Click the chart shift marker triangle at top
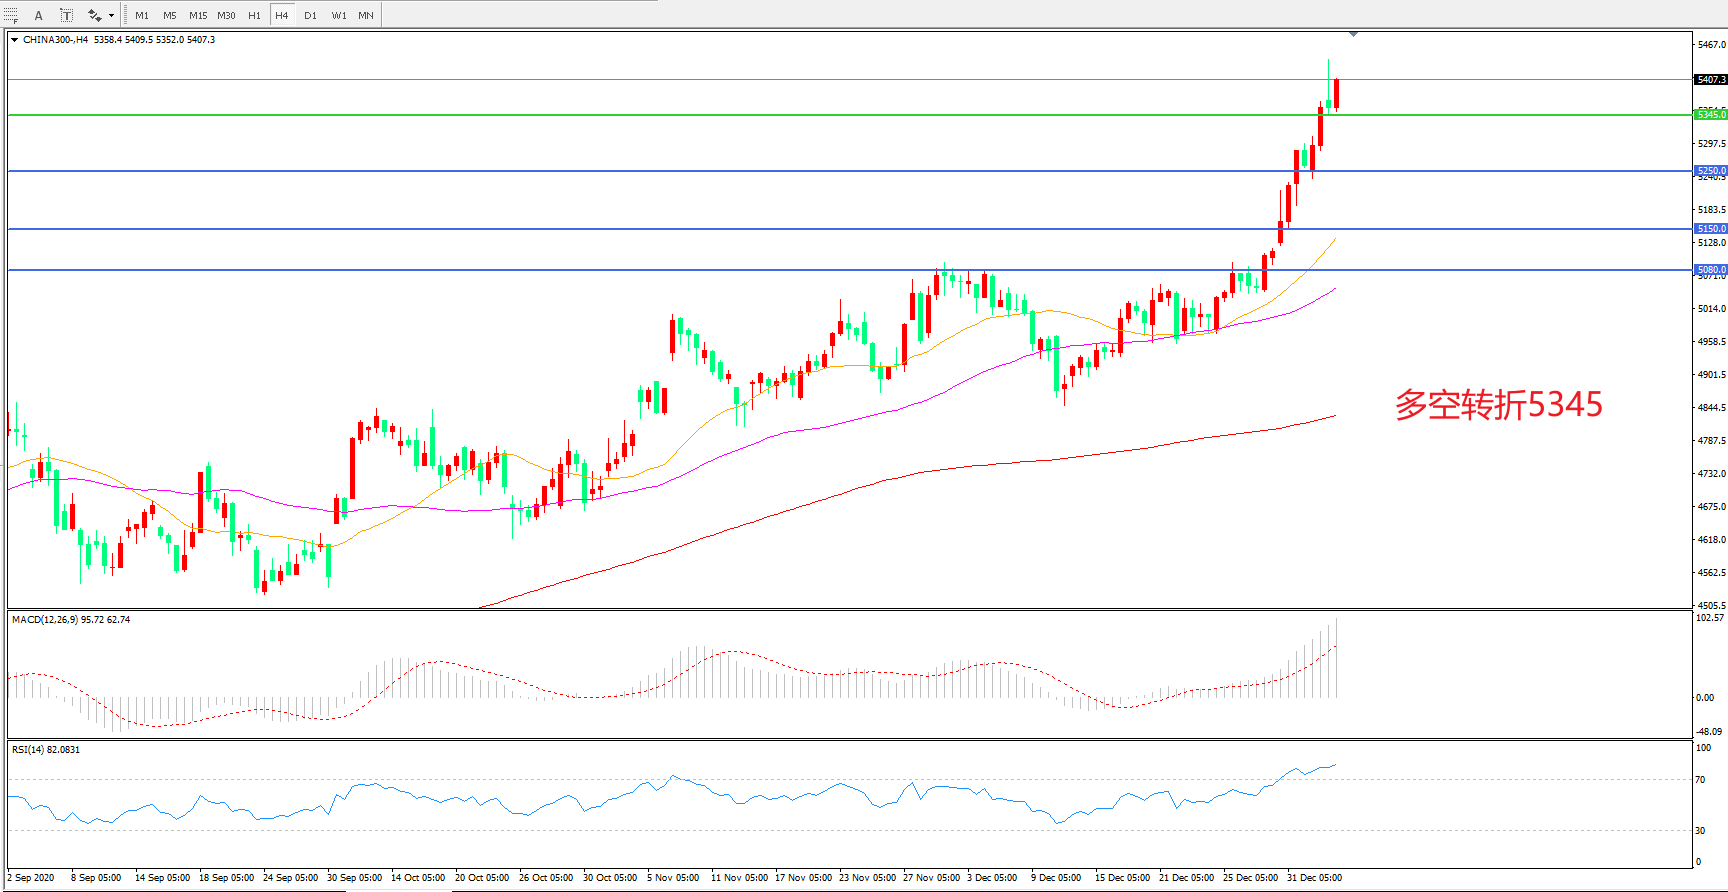Image resolution: width=1728 pixels, height=892 pixels. pos(1353,35)
